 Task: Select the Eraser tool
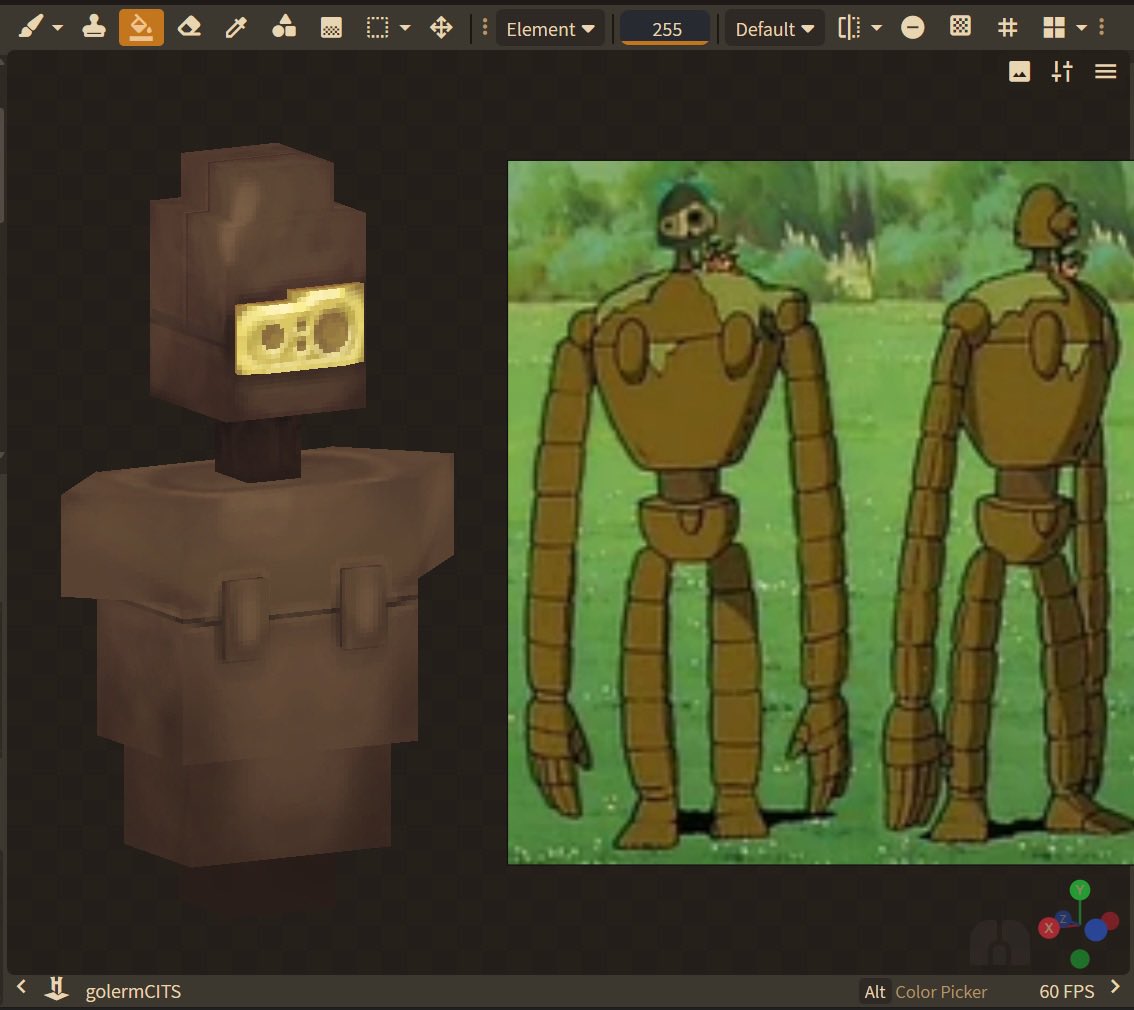point(189,28)
